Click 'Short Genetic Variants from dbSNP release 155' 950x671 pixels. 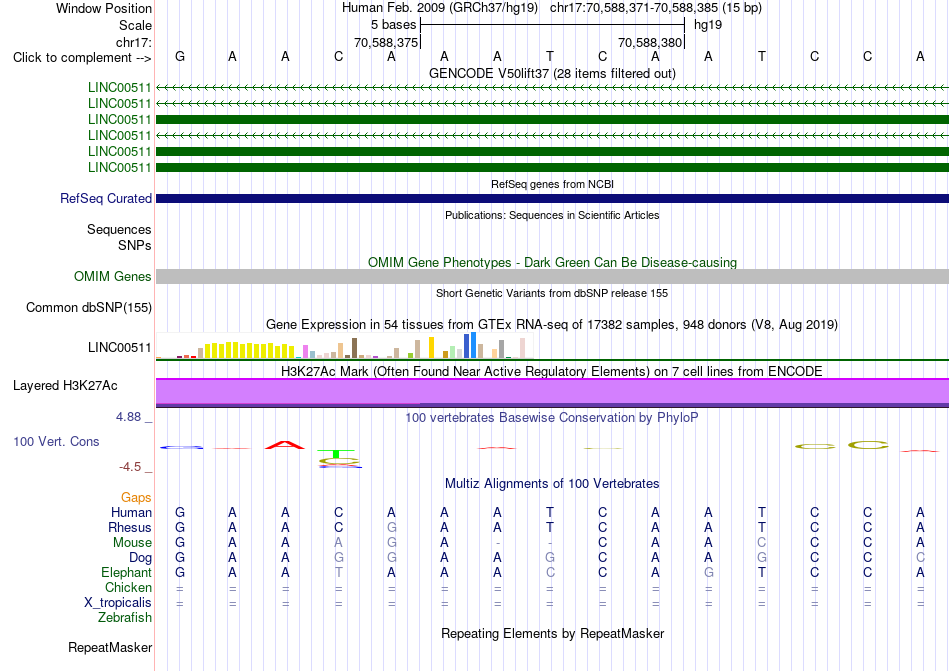point(552,293)
